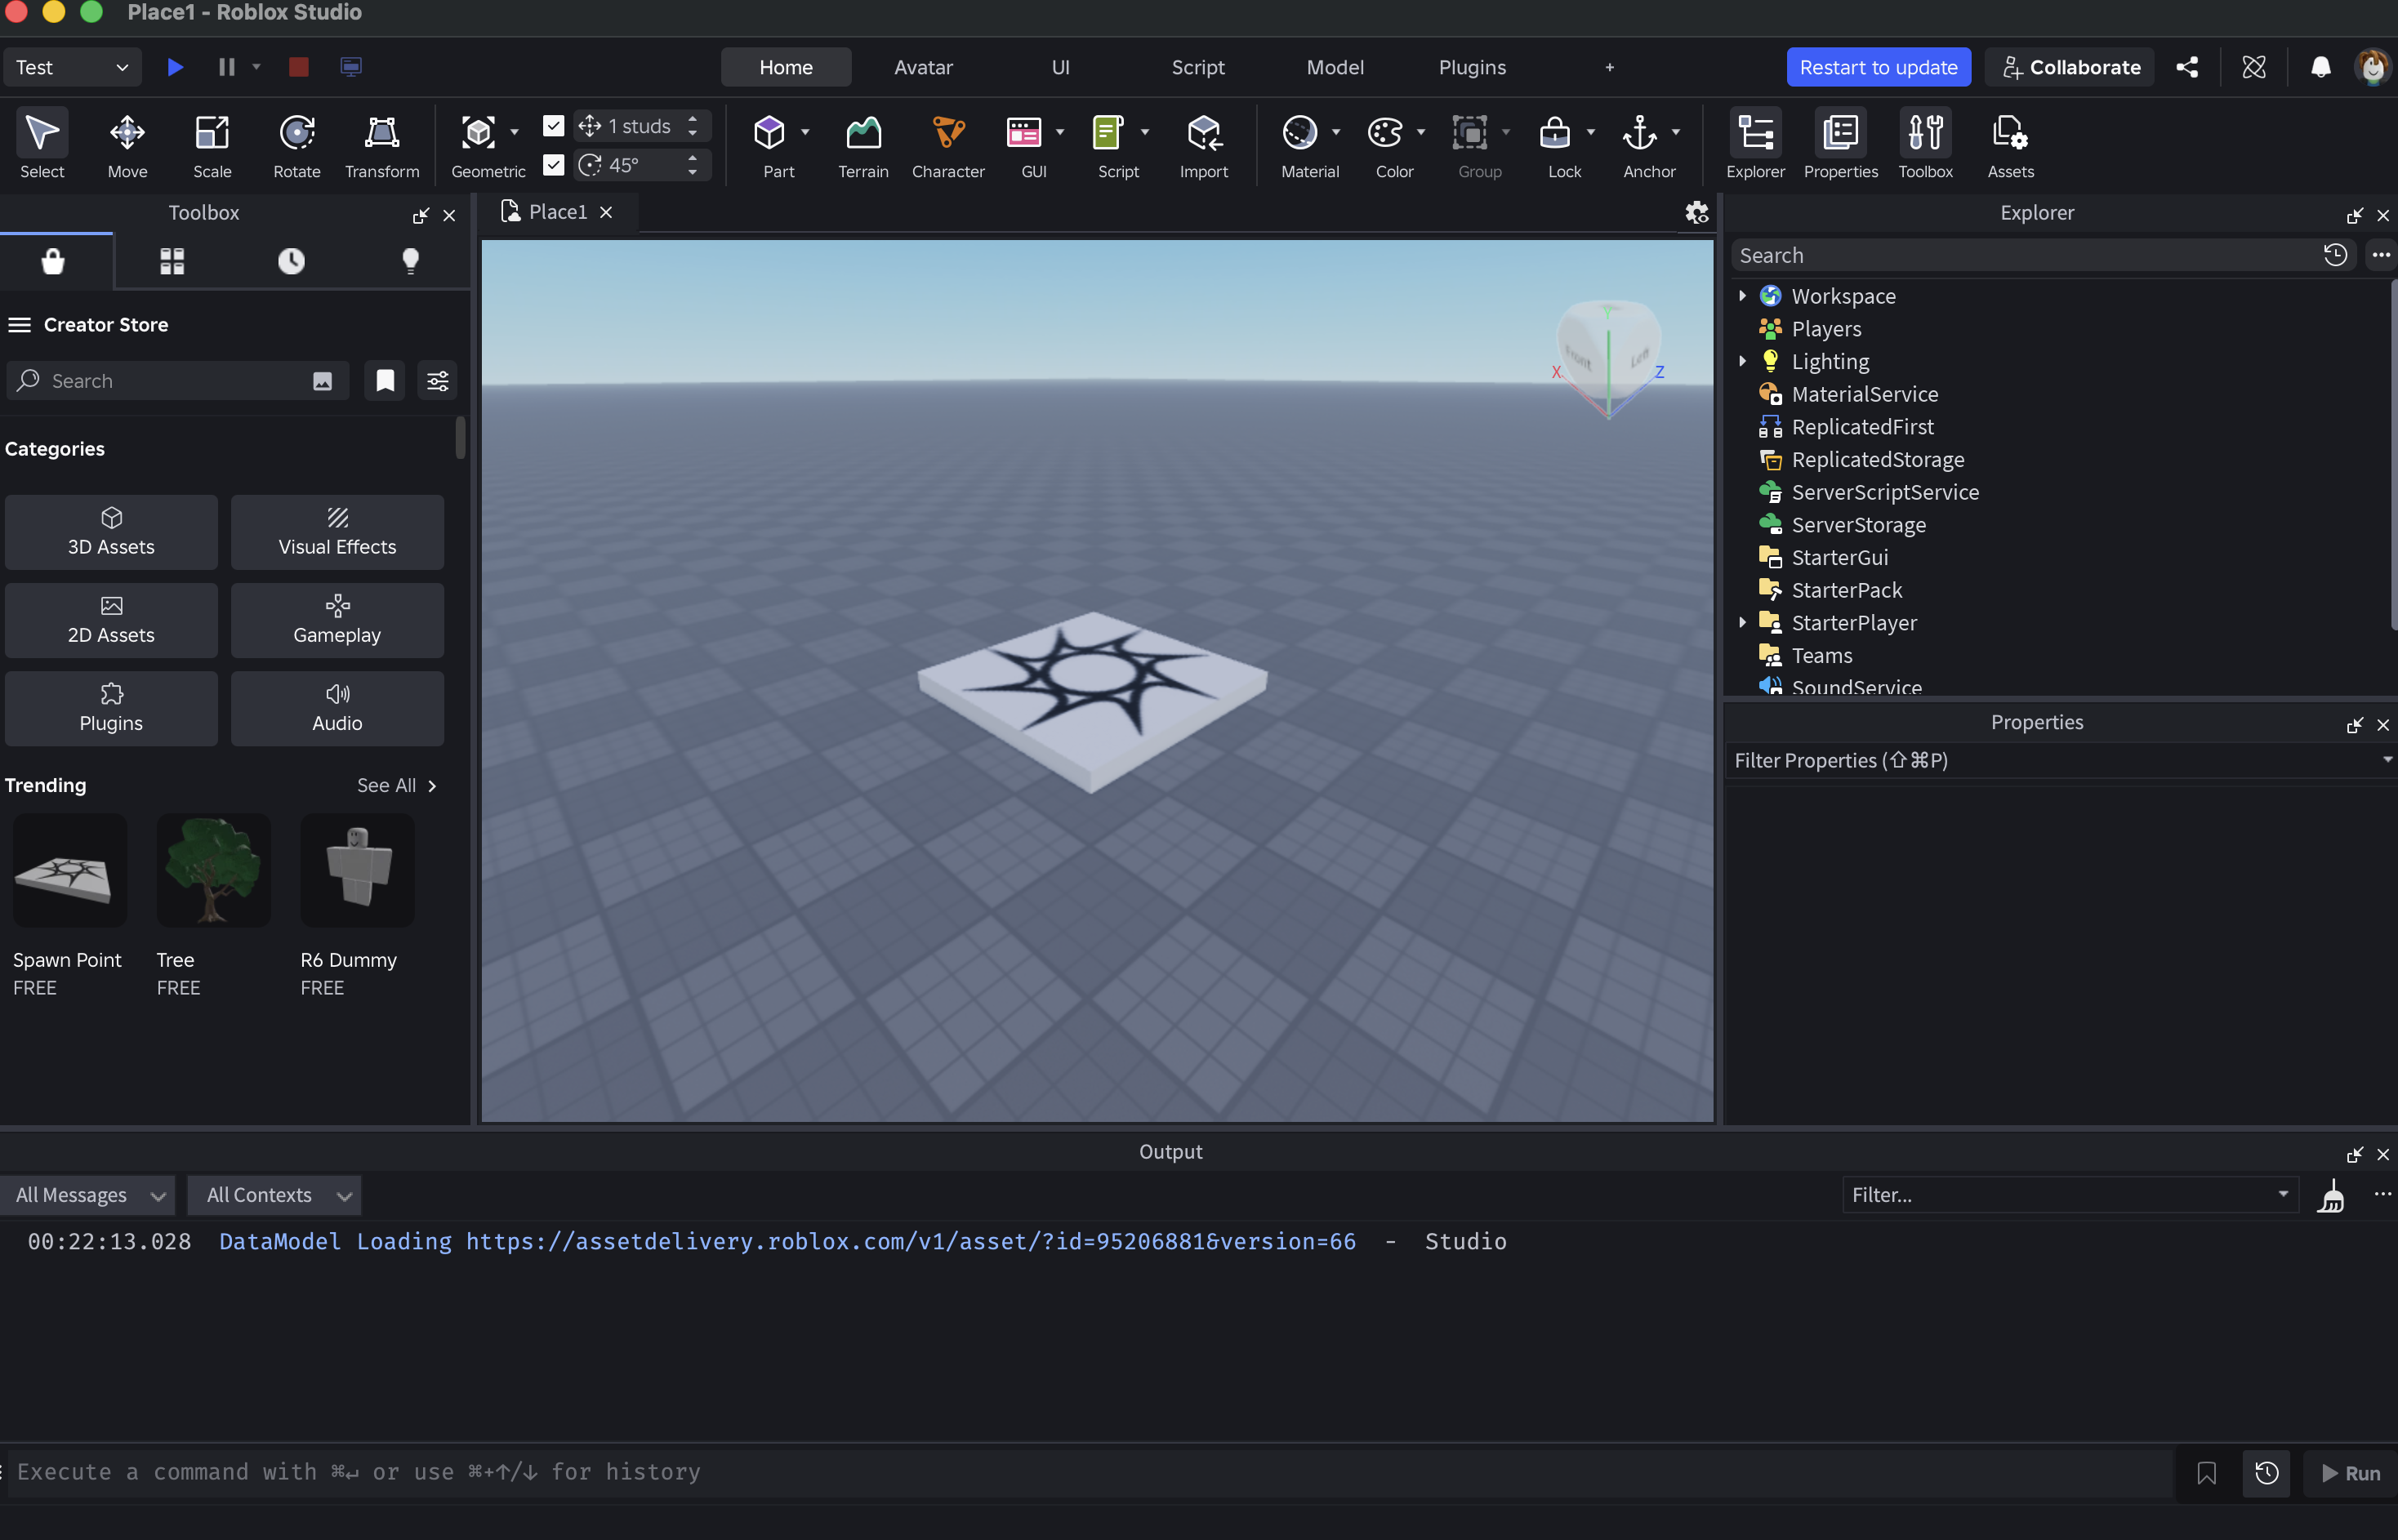The height and width of the screenshot is (1540, 2398).
Task: Click Restart to update button
Action: pyautogui.click(x=1878, y=67)
